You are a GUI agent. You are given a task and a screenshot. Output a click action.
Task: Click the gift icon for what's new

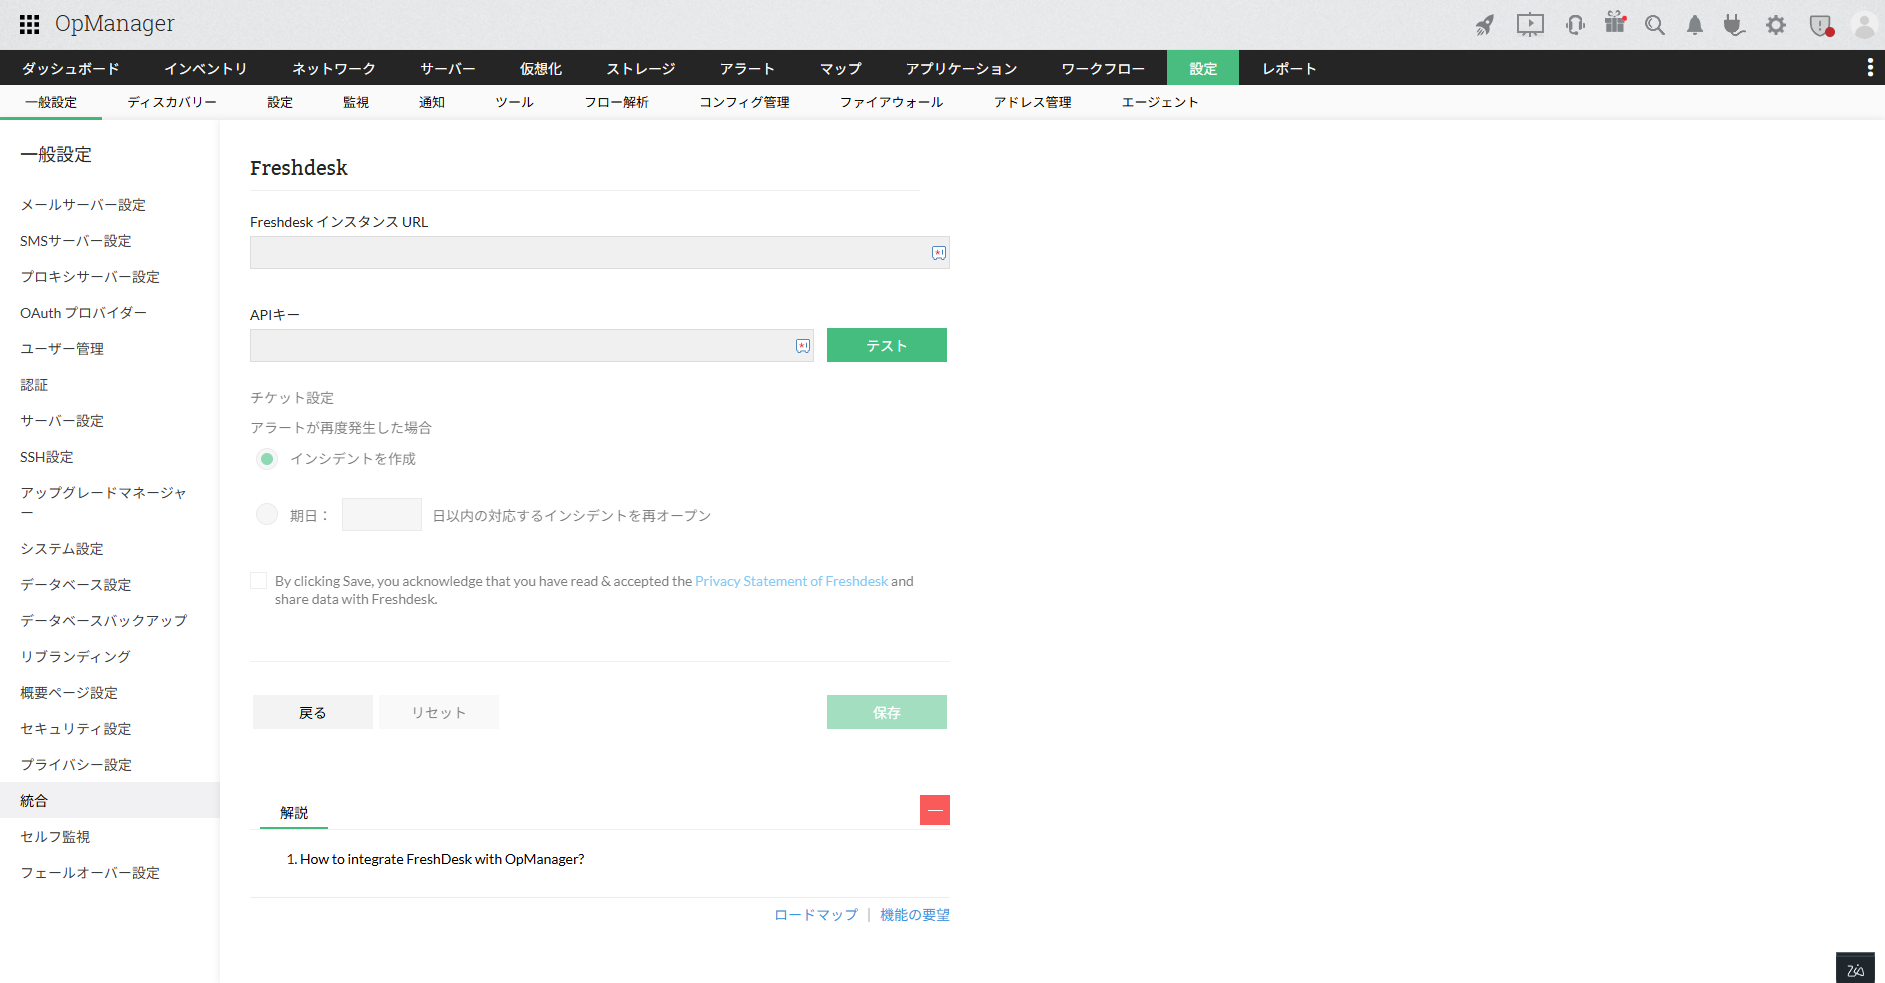click(x=1614, y=25)
